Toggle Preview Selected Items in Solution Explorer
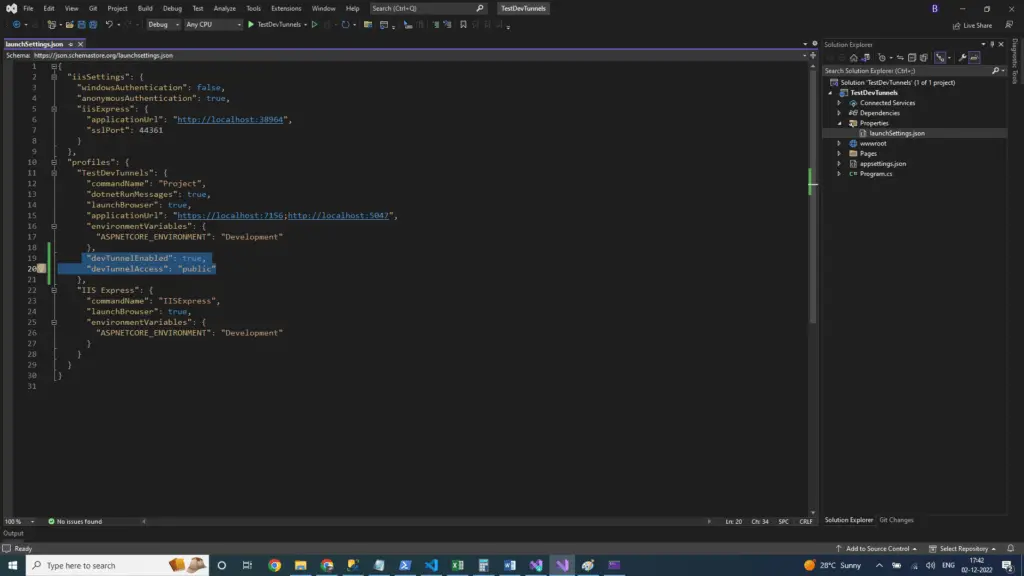 click(x=974, y=57)
